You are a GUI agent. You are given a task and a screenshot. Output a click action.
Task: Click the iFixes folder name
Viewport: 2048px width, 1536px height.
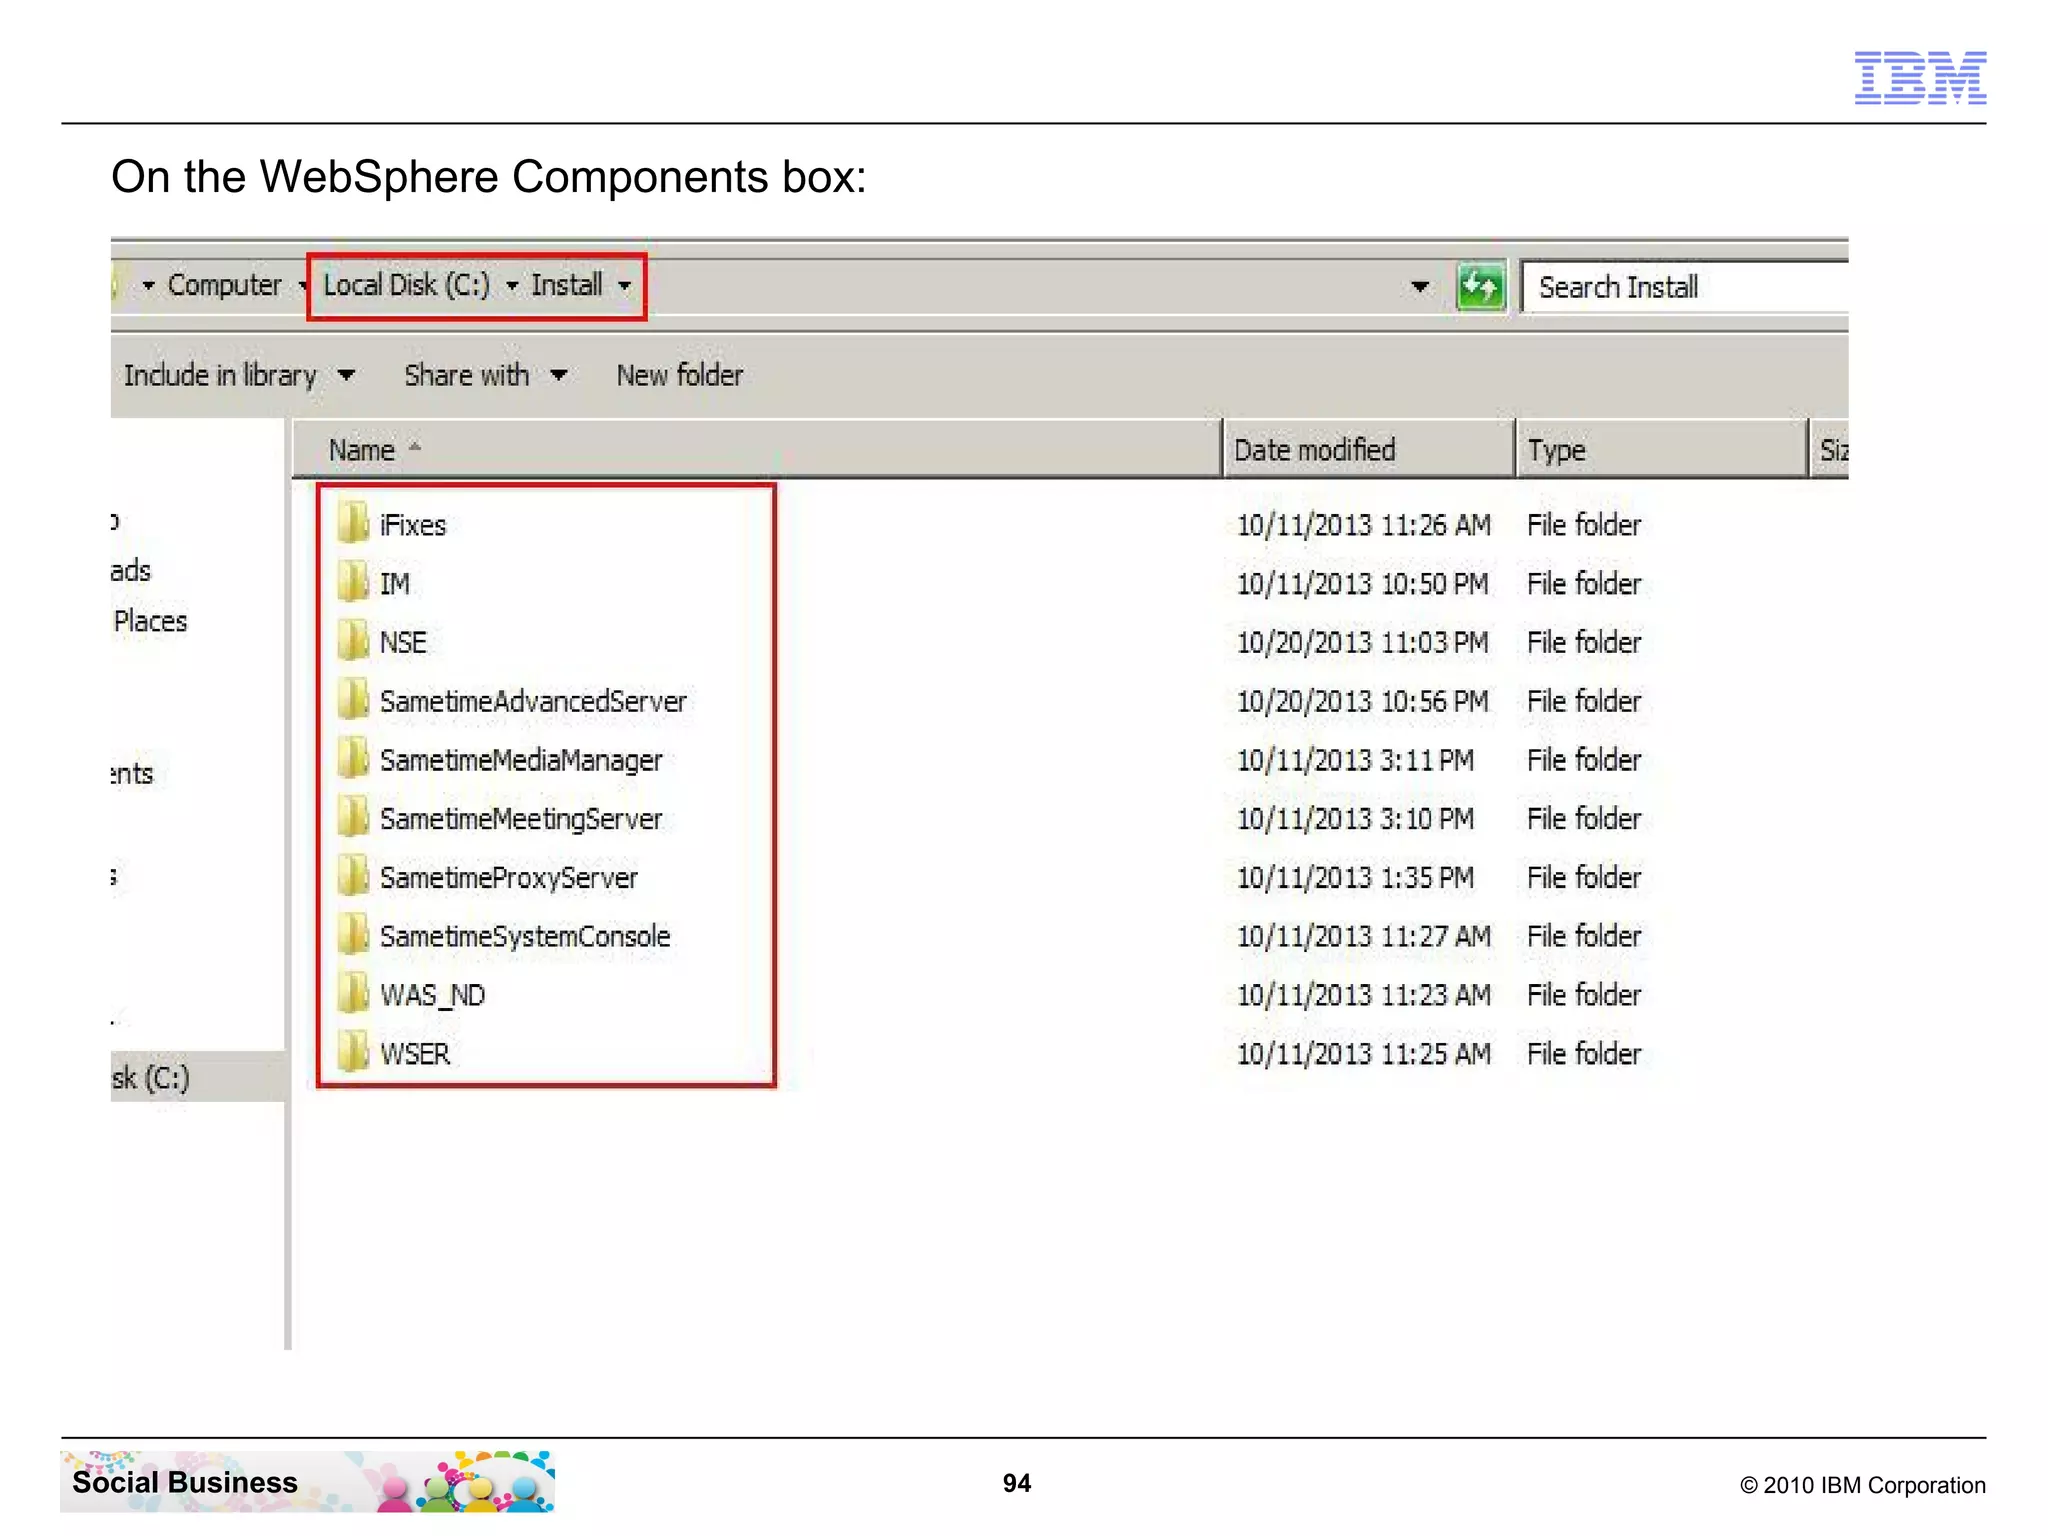click(413, 525)
